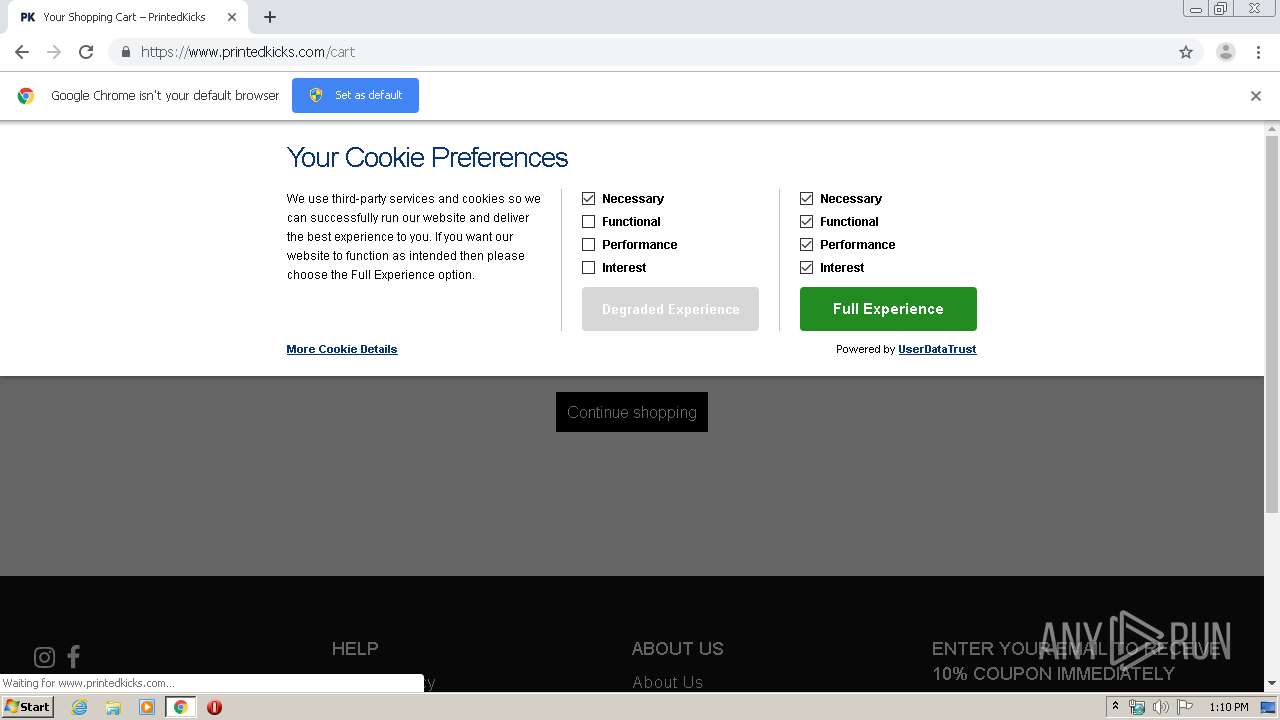The width and height of the screenshot is (1280, 720).
Task: Launch Internet Explorer from taskbar
Action: (79, 707)
